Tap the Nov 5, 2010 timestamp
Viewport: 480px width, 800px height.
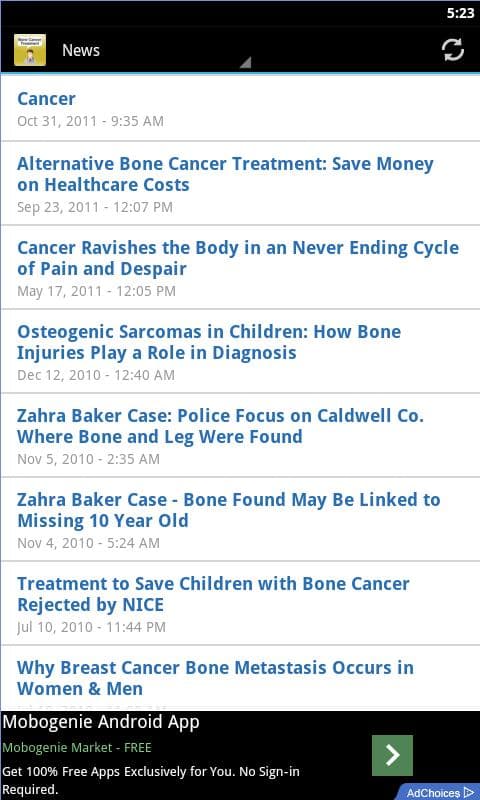[x=89, y=459]
